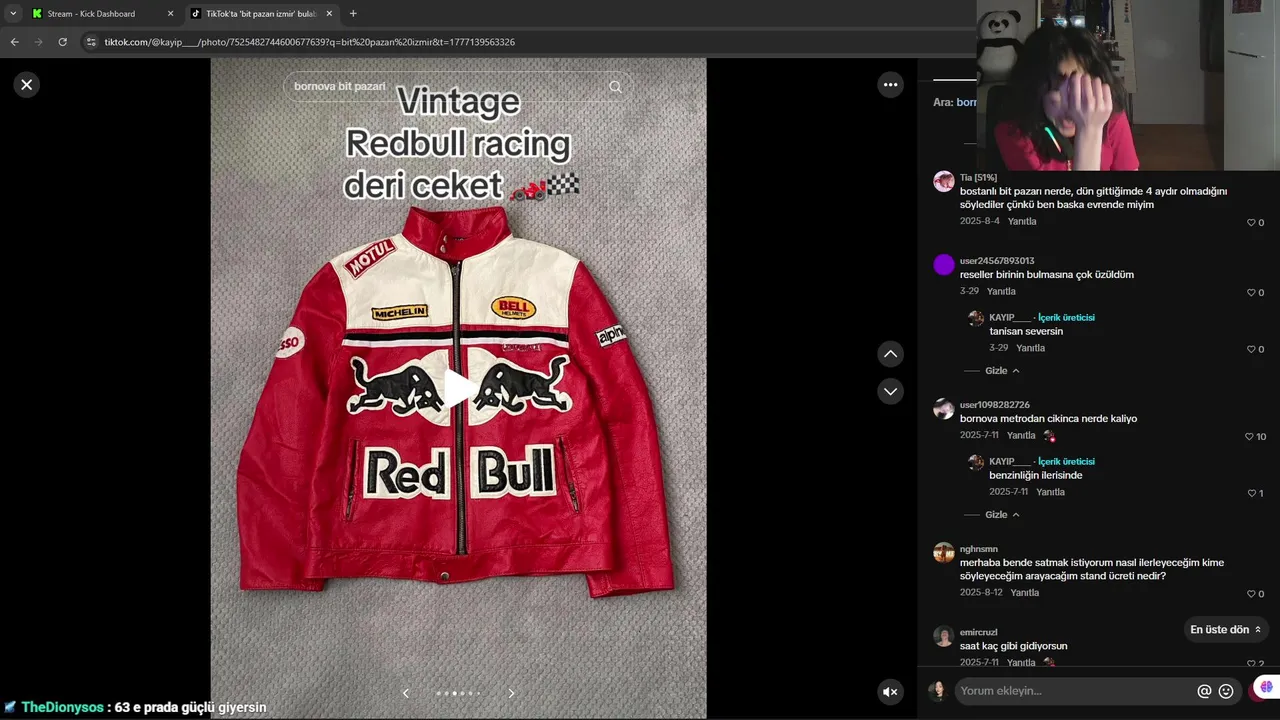The width and height of the screenshot is (1280, 720).
Task: Open username link 'nghnsmn'
Action: [979, 549]
